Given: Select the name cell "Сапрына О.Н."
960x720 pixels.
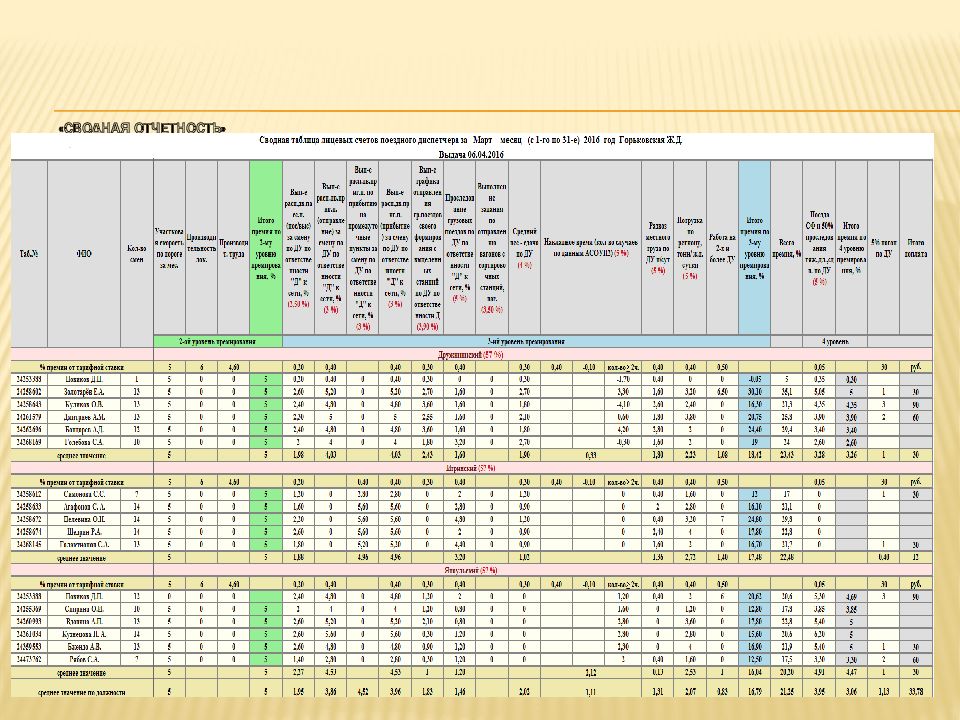Looking at the screenshot, I should click(x=84, y=609).
